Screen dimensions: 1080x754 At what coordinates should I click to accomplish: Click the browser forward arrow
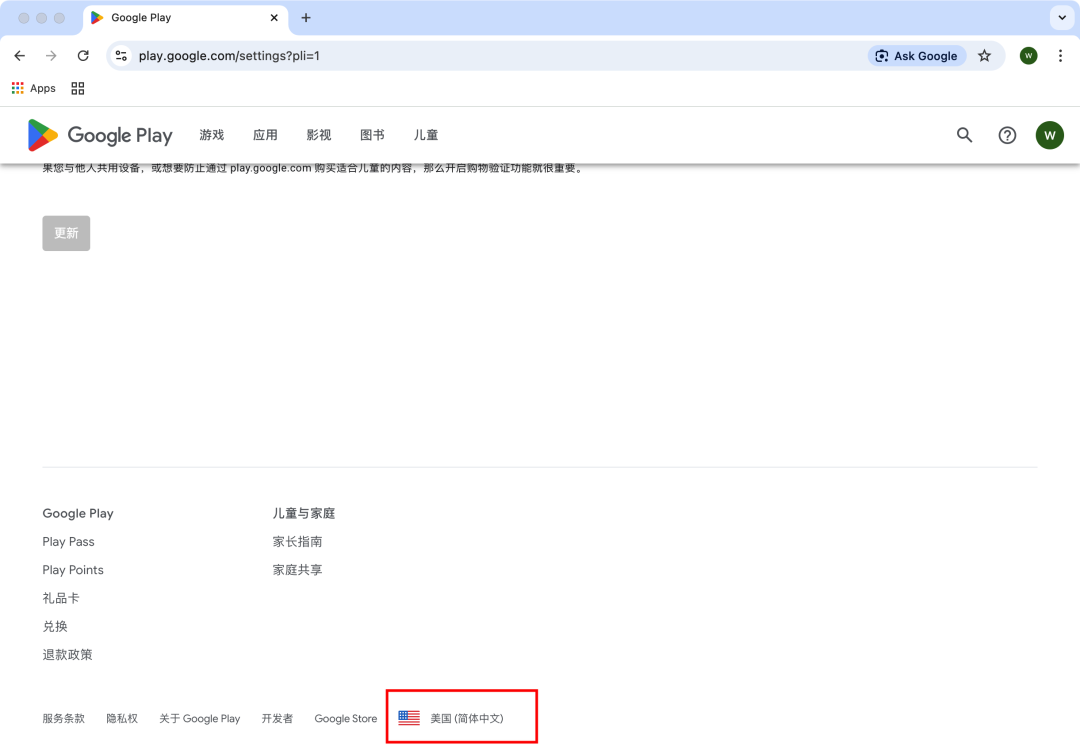pyautogui.click(x=51, y=56)
